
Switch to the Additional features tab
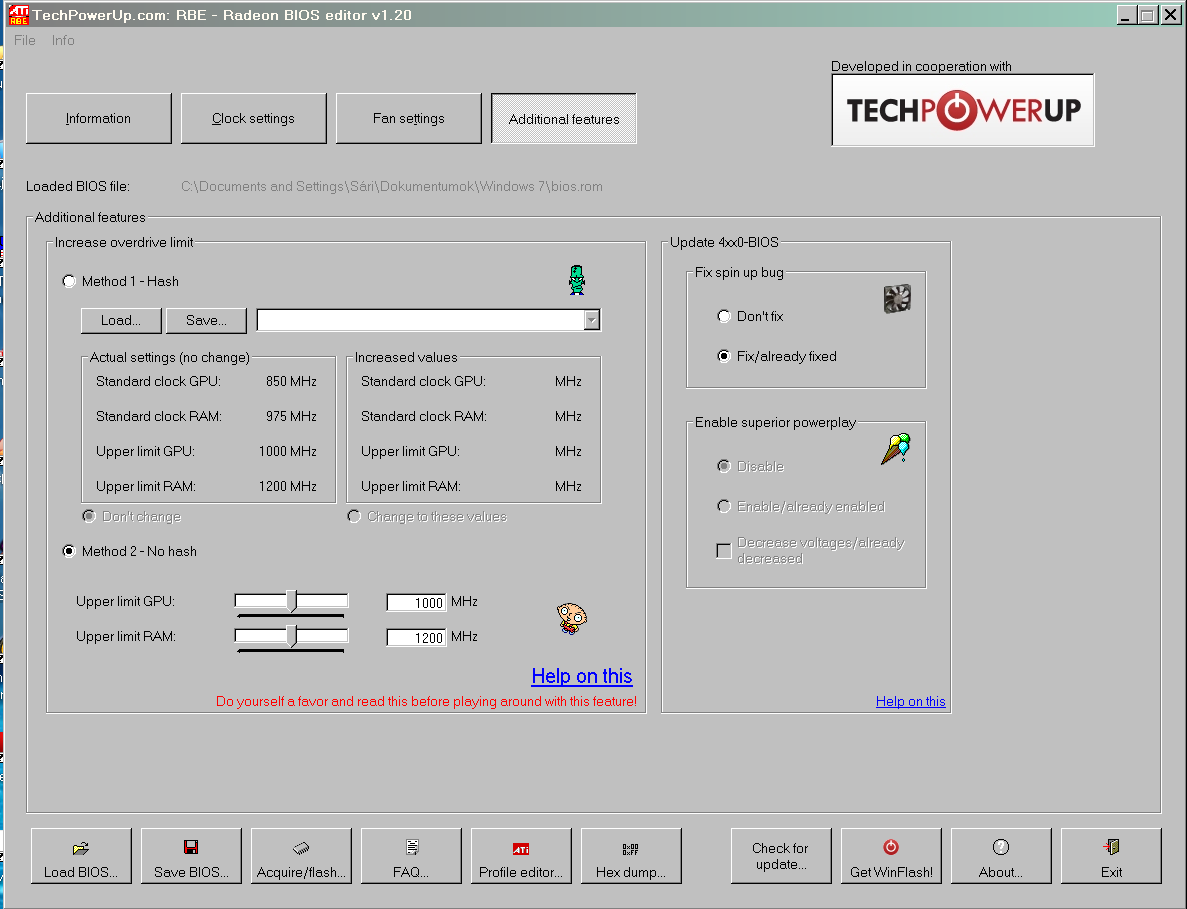coord(564,119)
